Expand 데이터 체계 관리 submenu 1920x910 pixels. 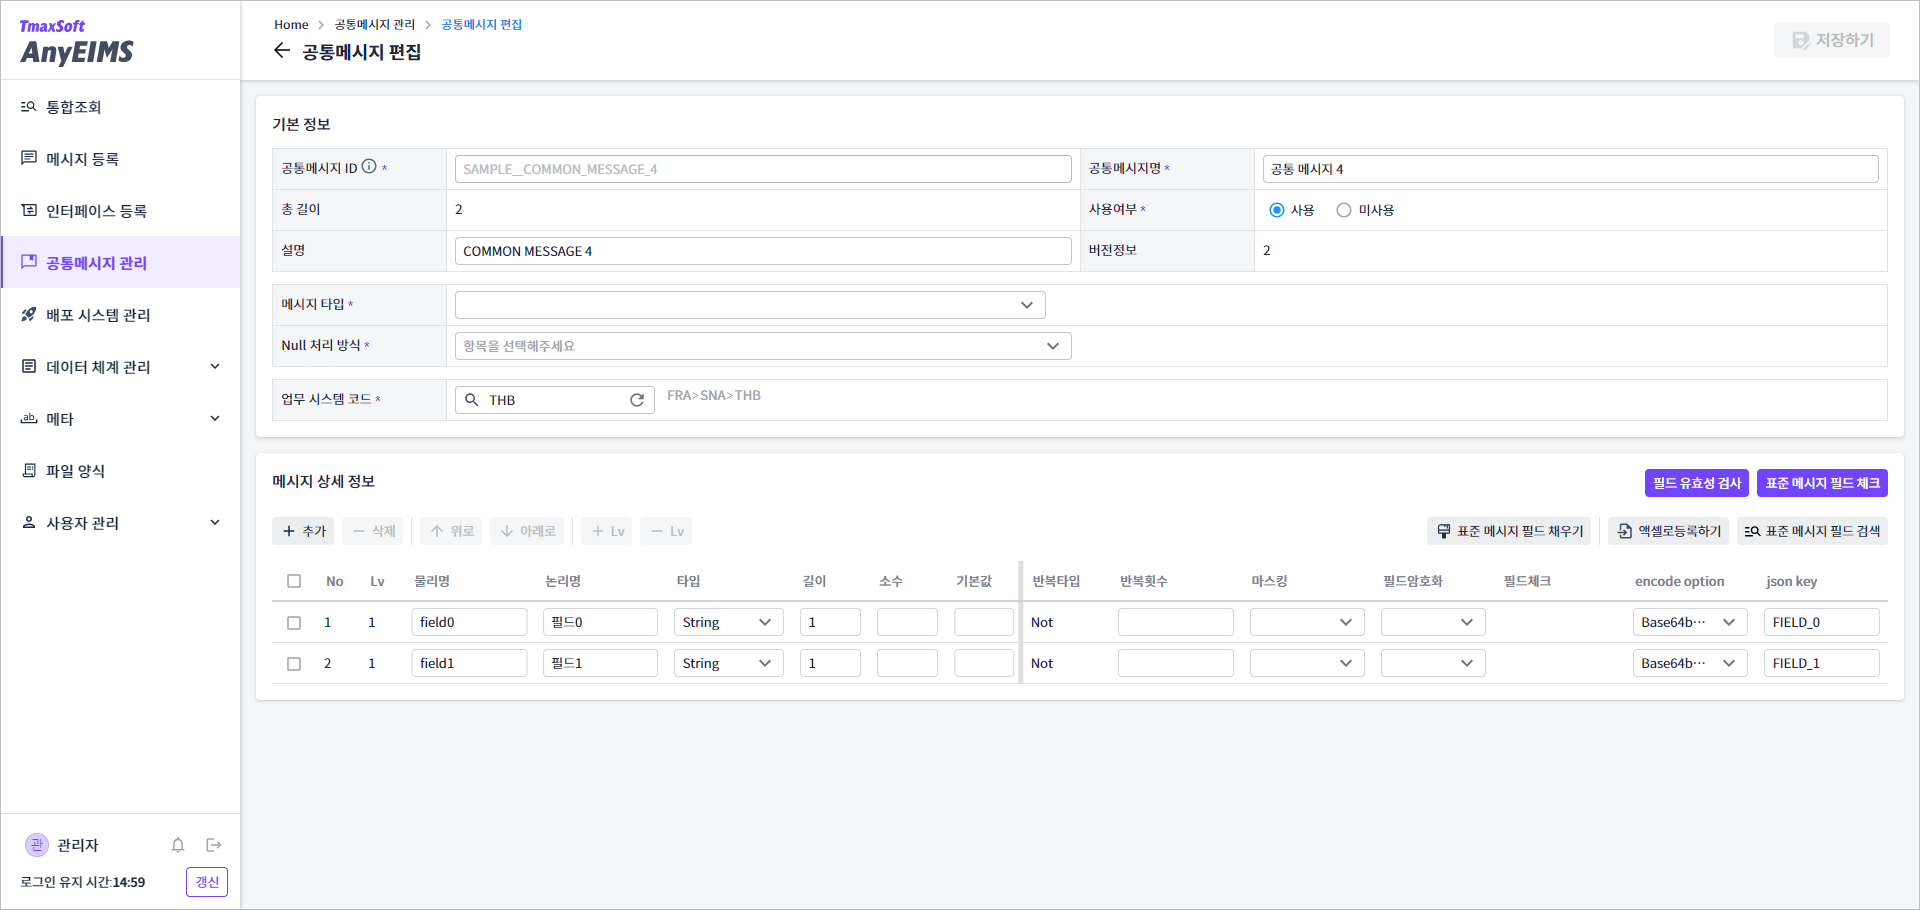(x=120, y=367)
